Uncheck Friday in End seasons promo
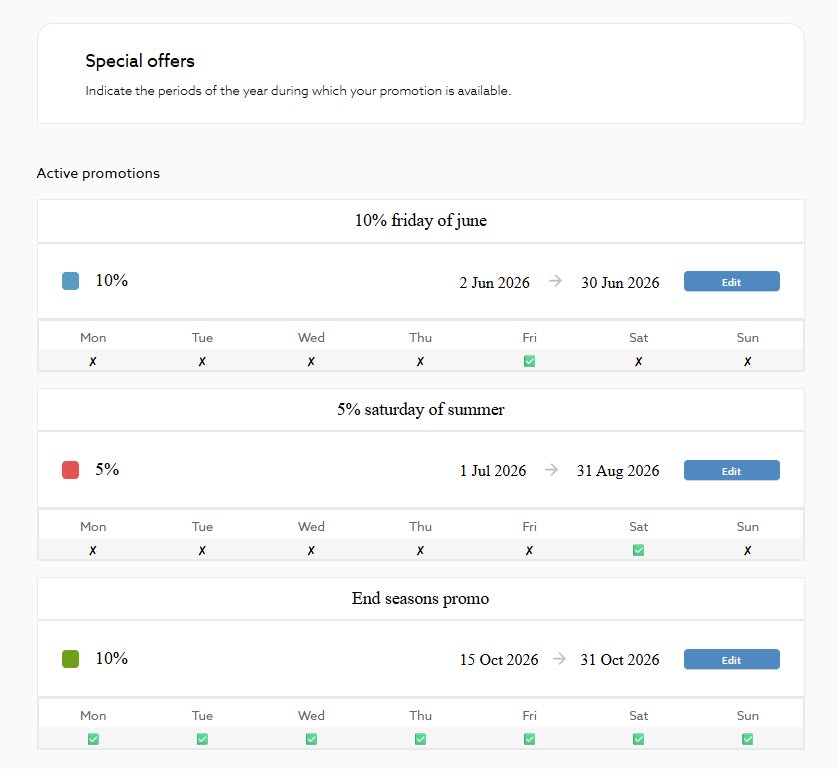This screenshot has width=837, height=769. (x=529, y=739)
